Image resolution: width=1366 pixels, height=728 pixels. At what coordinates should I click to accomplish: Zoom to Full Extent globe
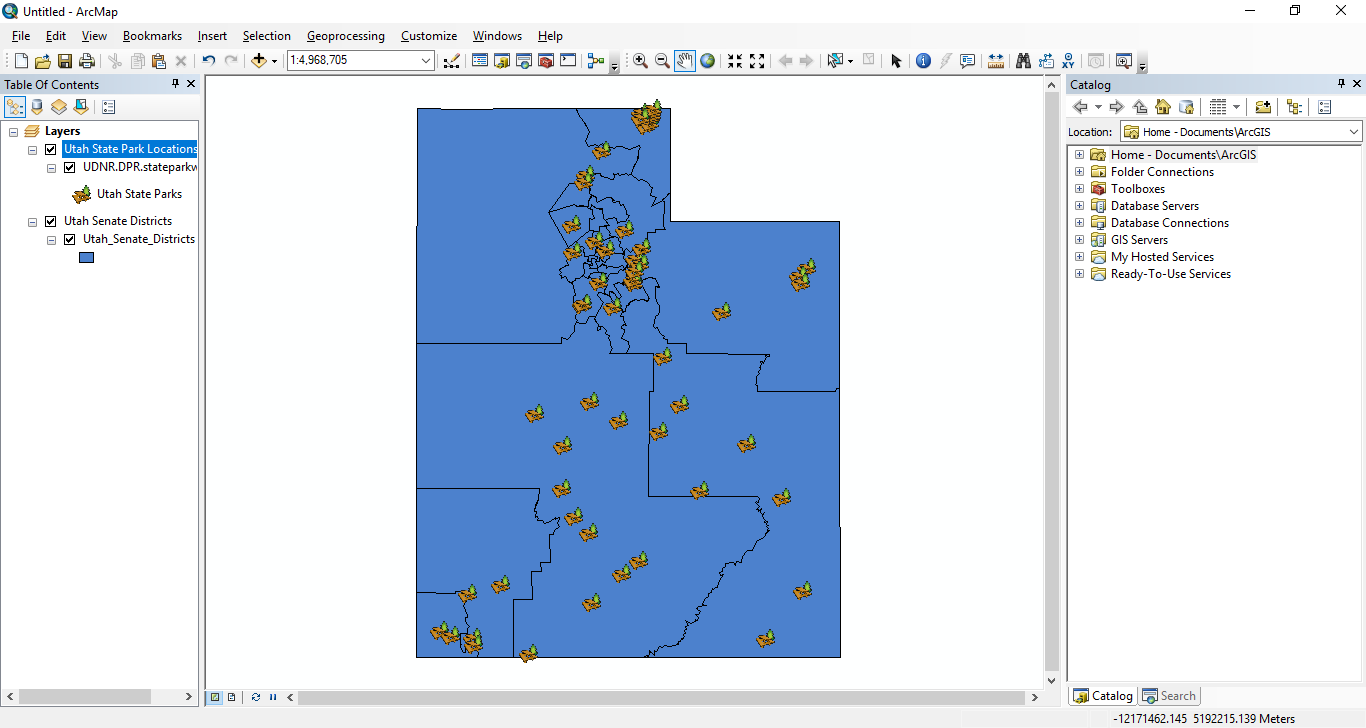708,61
